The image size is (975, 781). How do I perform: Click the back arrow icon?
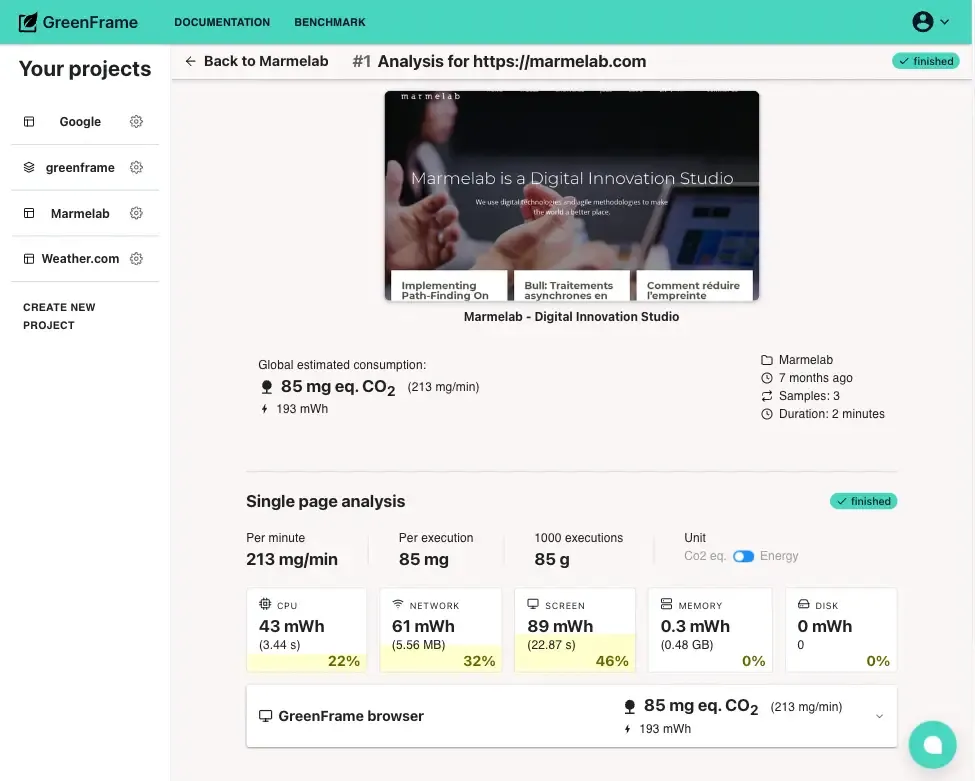pos(190,61)
